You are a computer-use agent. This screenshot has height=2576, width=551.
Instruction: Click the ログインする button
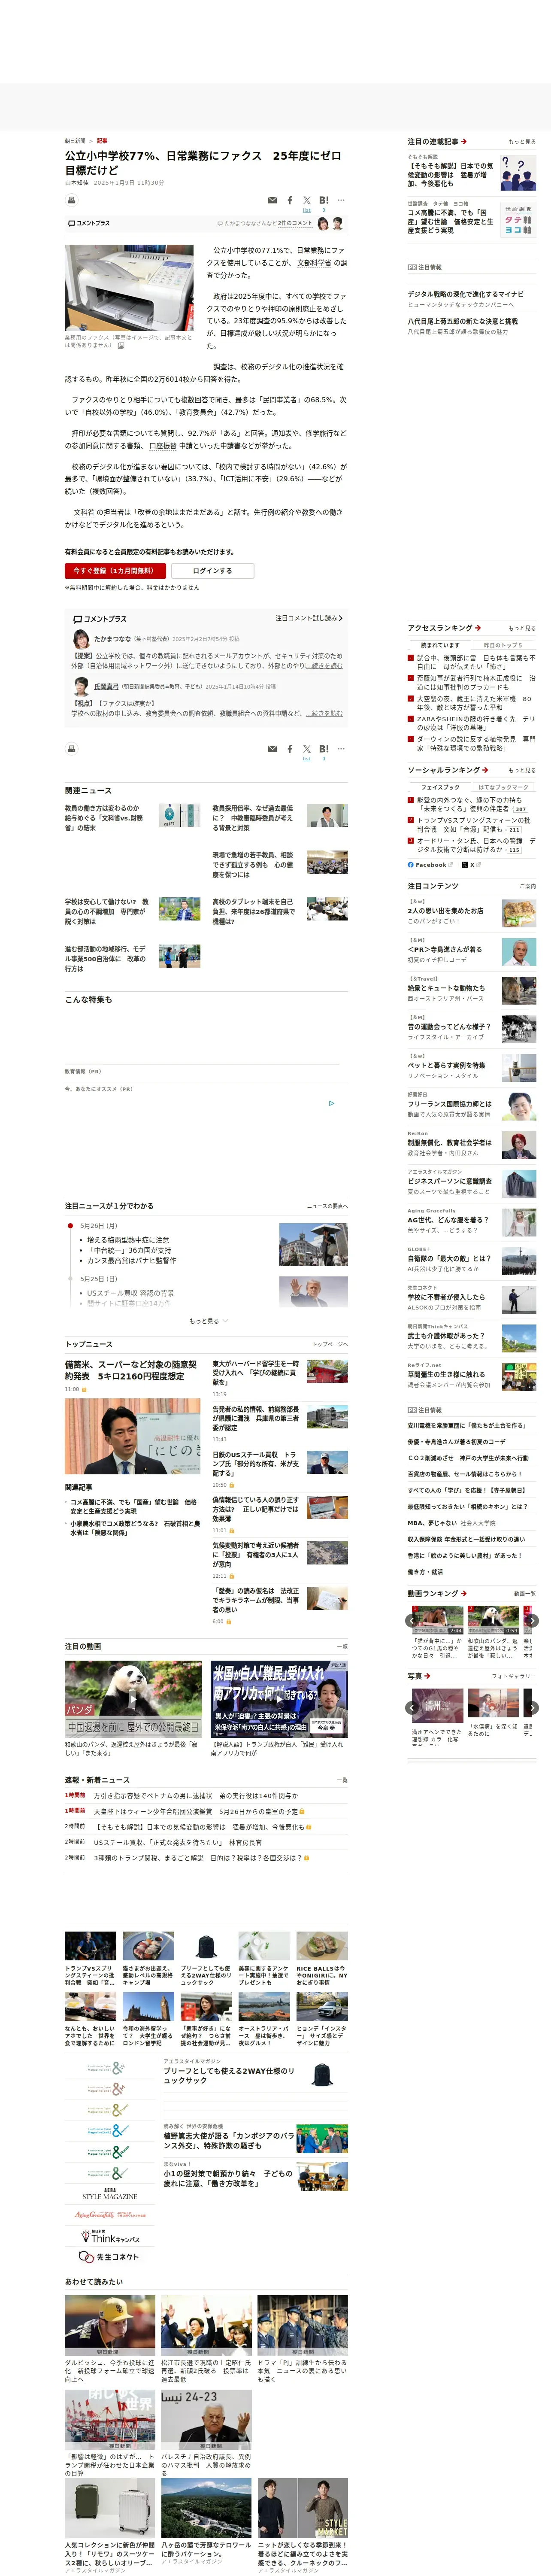[212, 571]
